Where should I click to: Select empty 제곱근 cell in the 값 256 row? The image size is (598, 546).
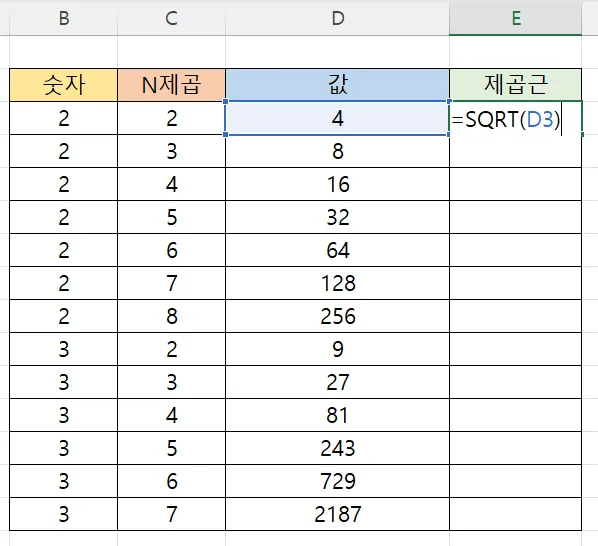(x=516, y=316)
